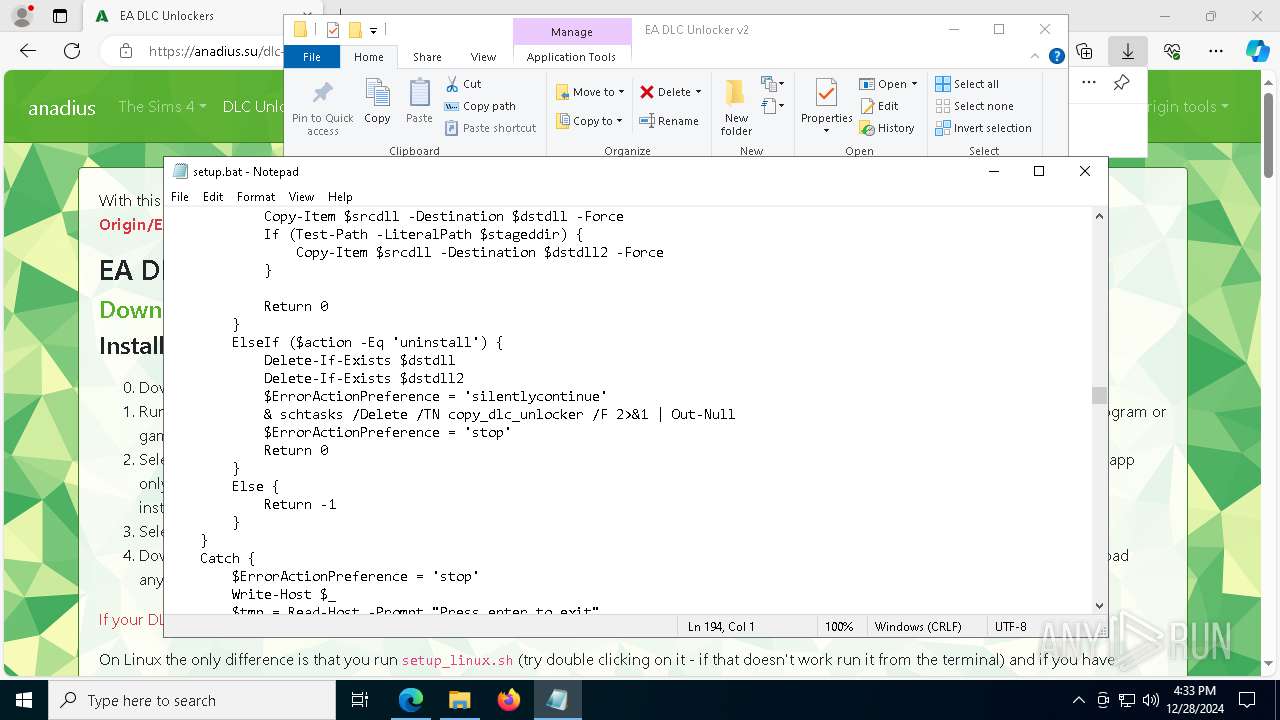
Task: Click the Edge address bar URL
Action: pyautogui.click(x=215, y=51)
